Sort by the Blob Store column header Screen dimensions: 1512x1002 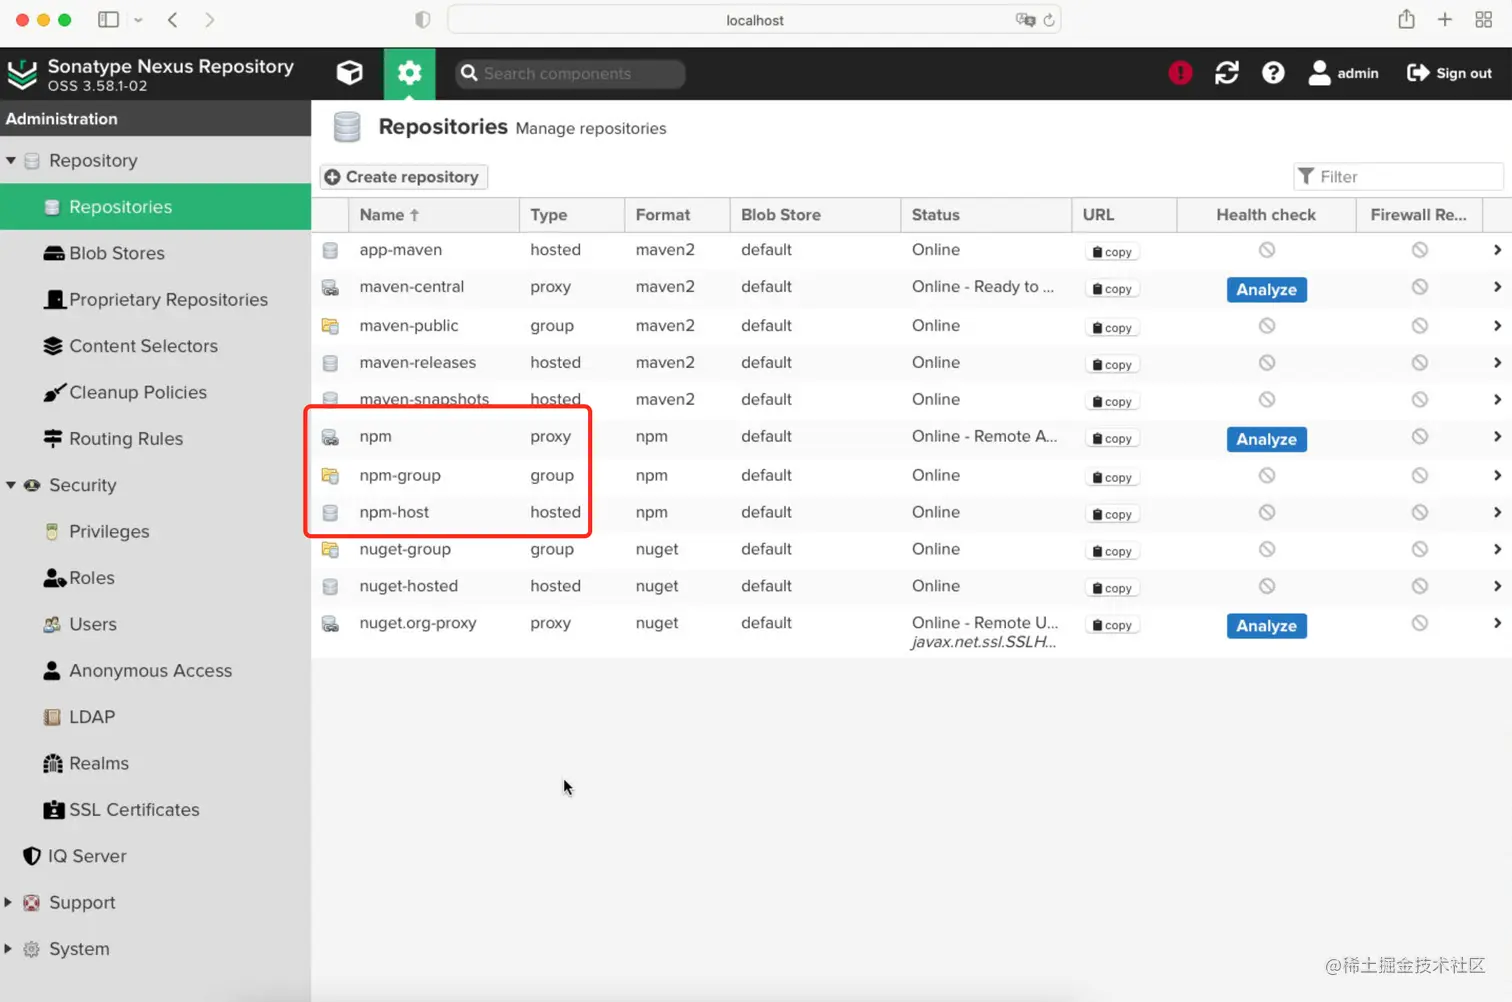coord(815,215)
